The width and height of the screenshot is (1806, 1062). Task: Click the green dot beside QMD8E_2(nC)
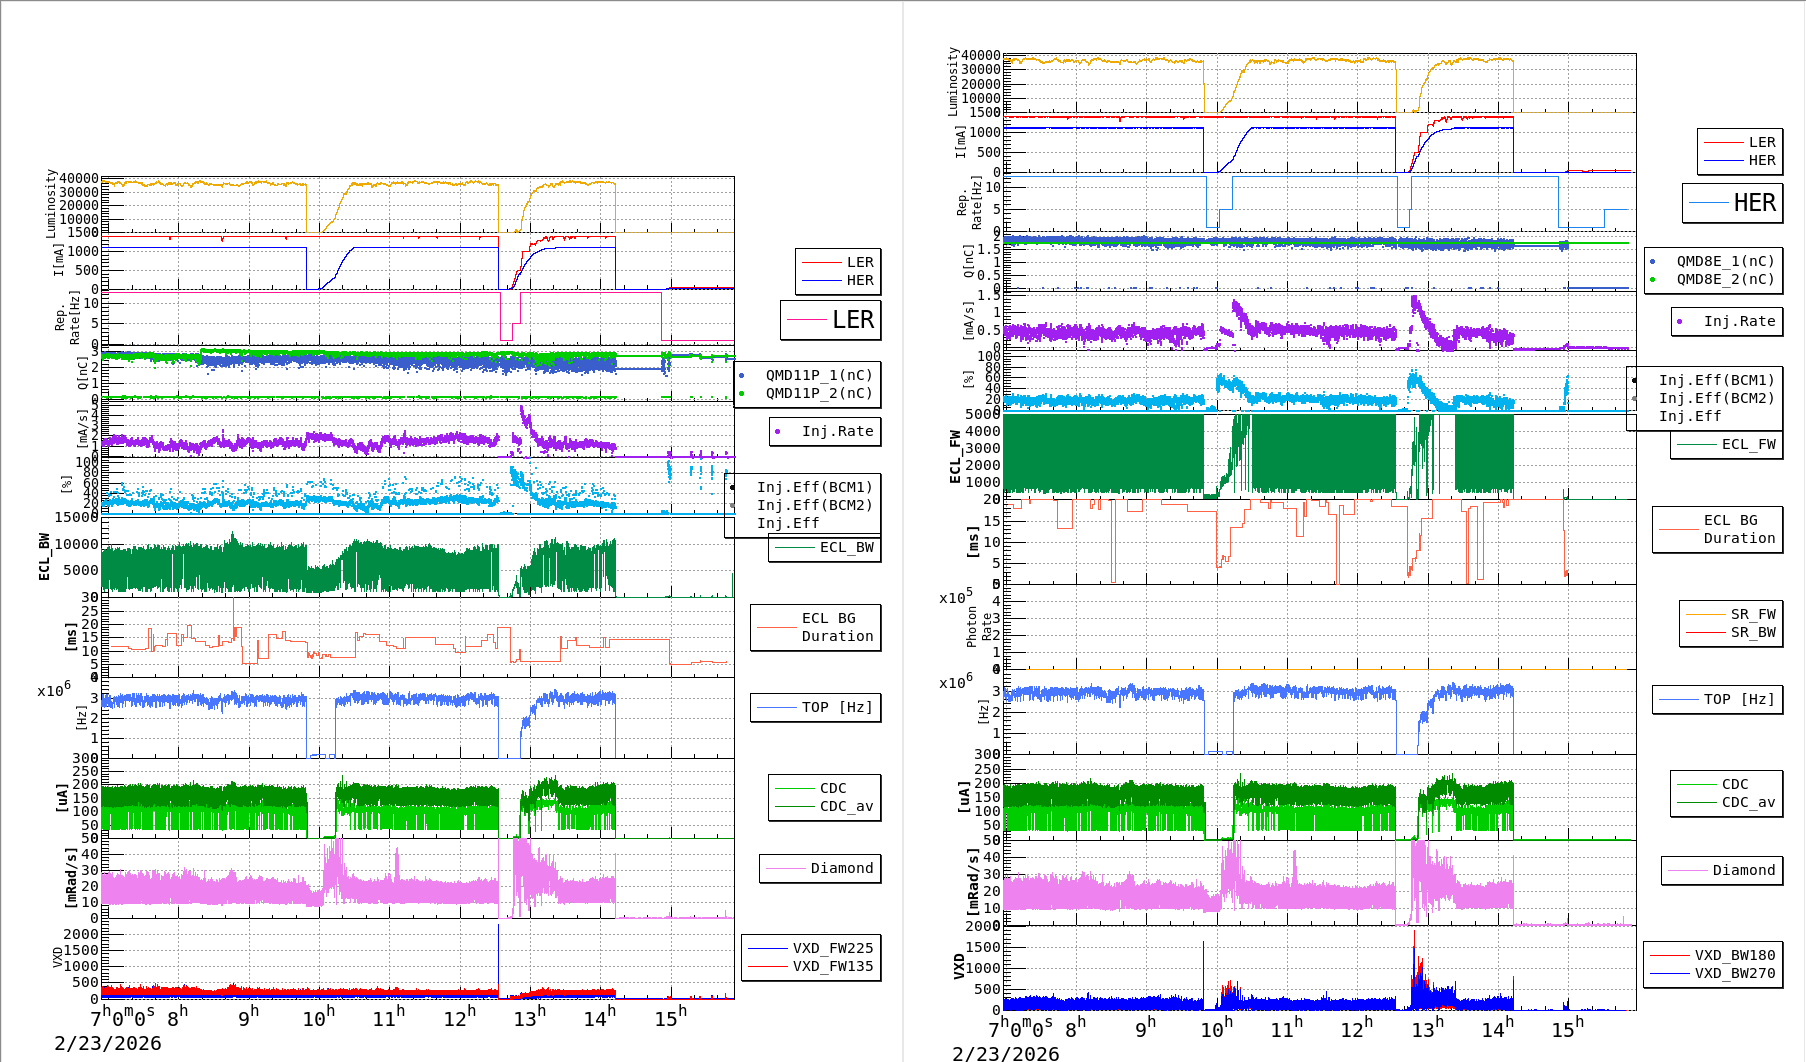pos(1653,280)
